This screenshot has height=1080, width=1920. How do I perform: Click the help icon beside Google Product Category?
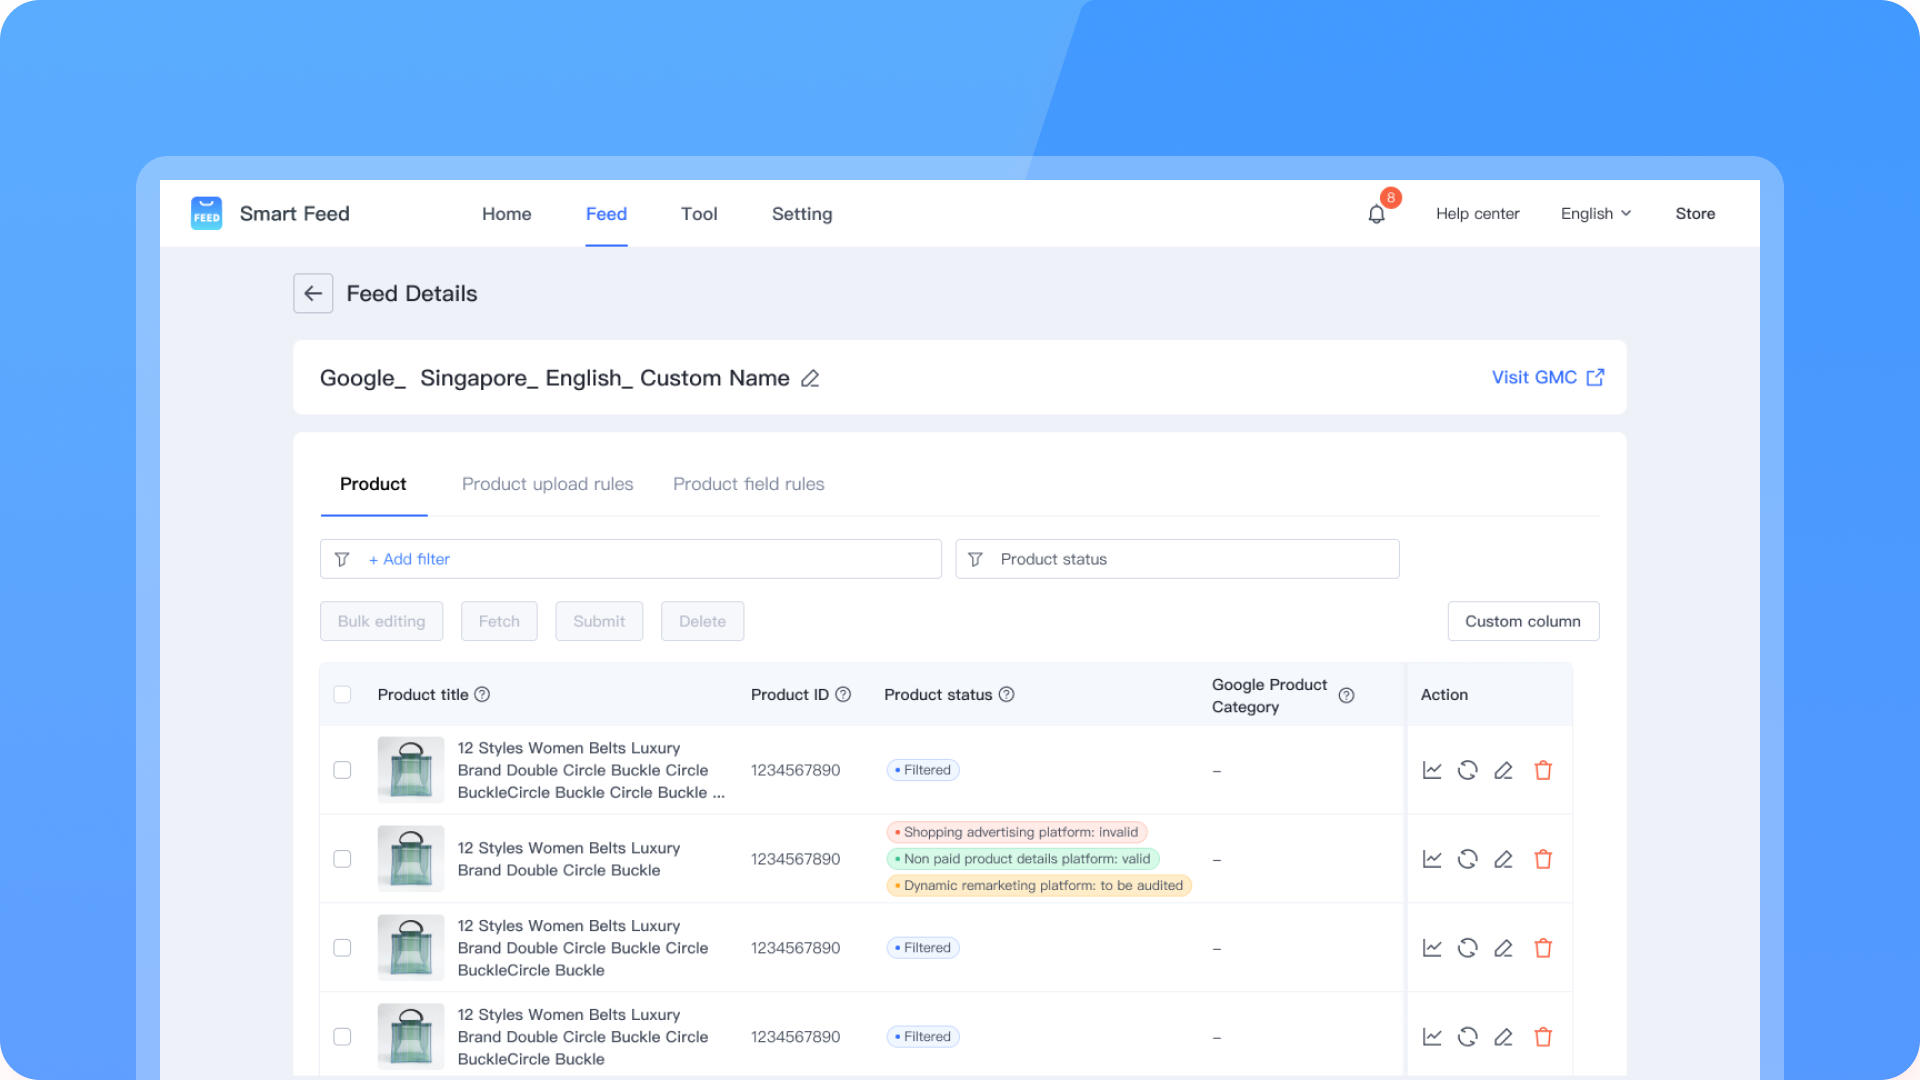click(x=1346, y=695)
